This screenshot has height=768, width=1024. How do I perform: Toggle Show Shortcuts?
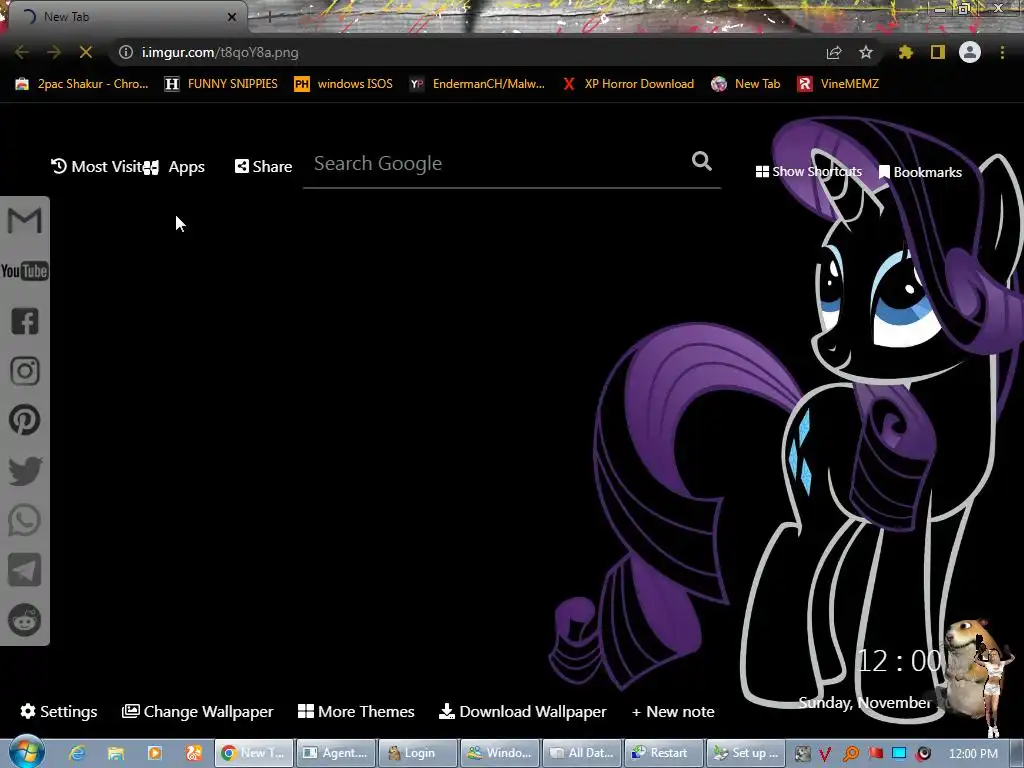808,172
